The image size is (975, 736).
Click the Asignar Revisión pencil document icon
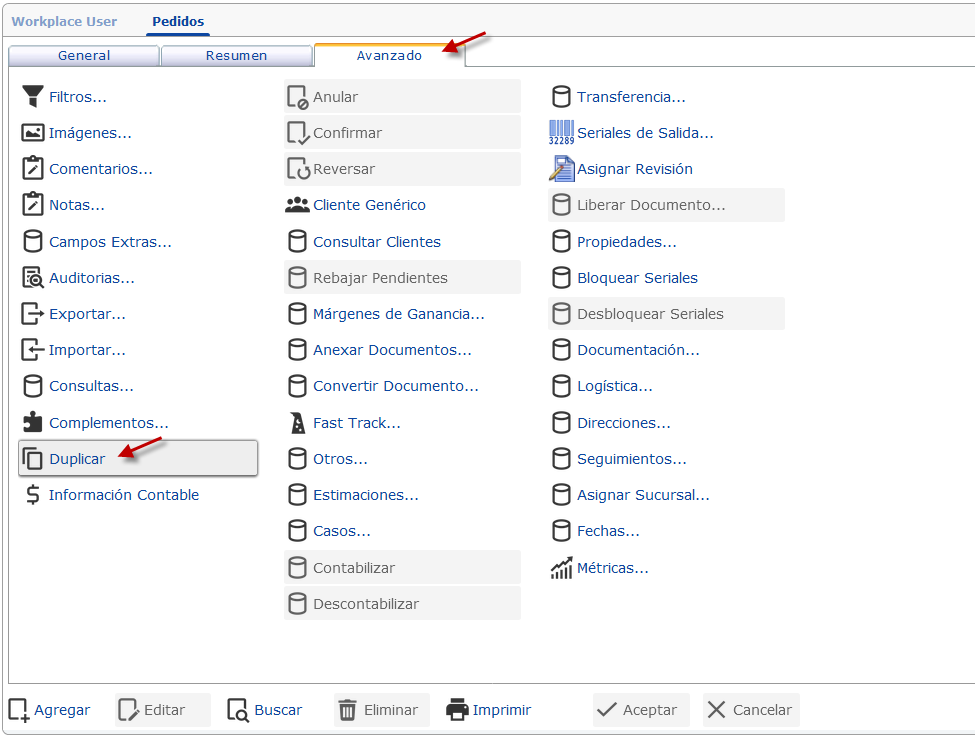click(x=561, y=168)
